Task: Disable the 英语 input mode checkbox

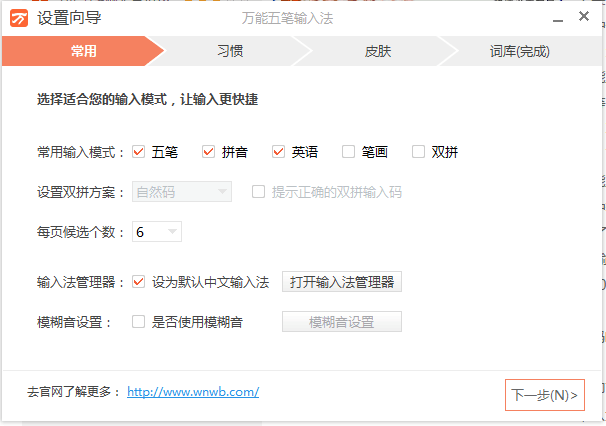Action: click(x=278, y=152)
